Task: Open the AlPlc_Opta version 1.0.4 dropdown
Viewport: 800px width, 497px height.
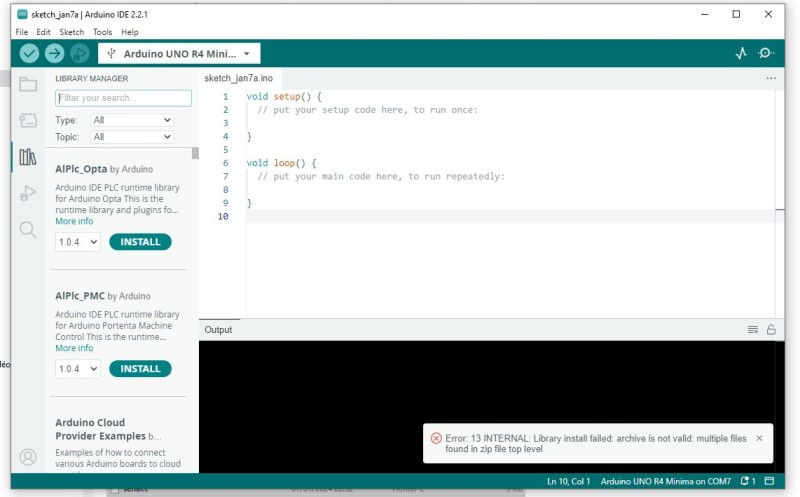Action: click(78, 242)
